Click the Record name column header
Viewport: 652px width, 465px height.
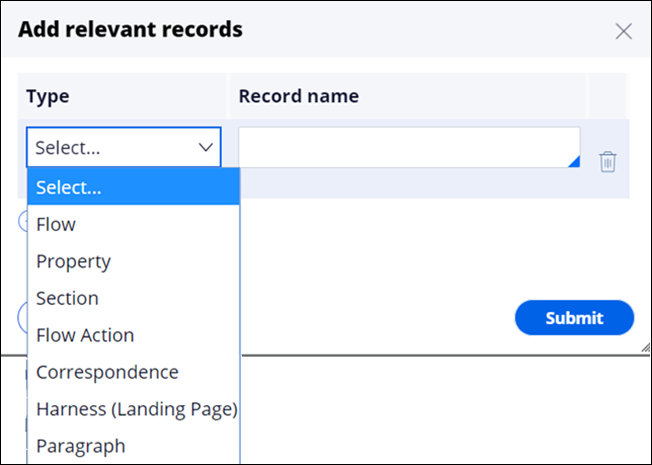coord(298,96)
